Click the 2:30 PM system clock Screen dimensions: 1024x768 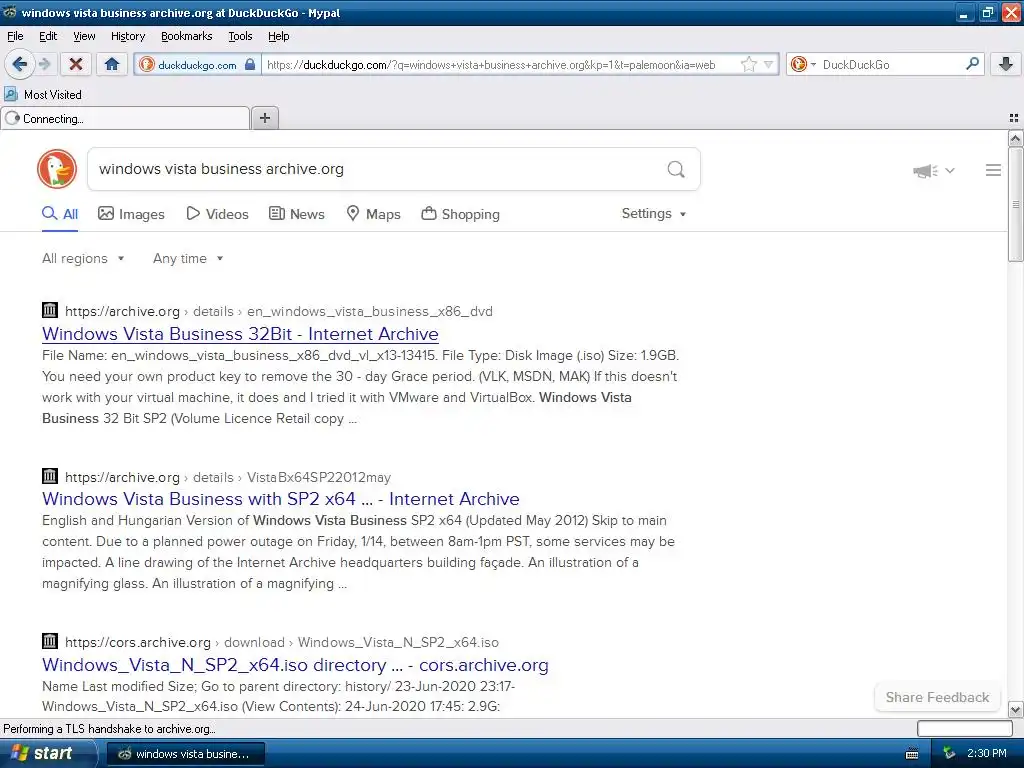(x=986, y=753)
